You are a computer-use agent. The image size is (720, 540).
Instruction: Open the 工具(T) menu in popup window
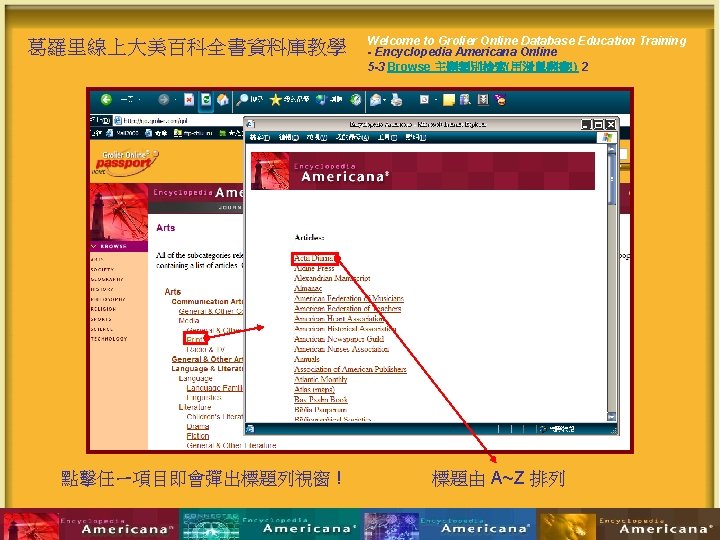[387, 137]
